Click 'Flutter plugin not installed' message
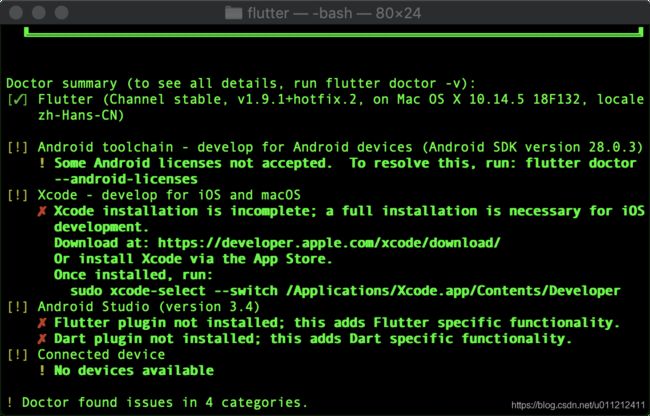Viewport: 650px width, 416px height. 337,323
